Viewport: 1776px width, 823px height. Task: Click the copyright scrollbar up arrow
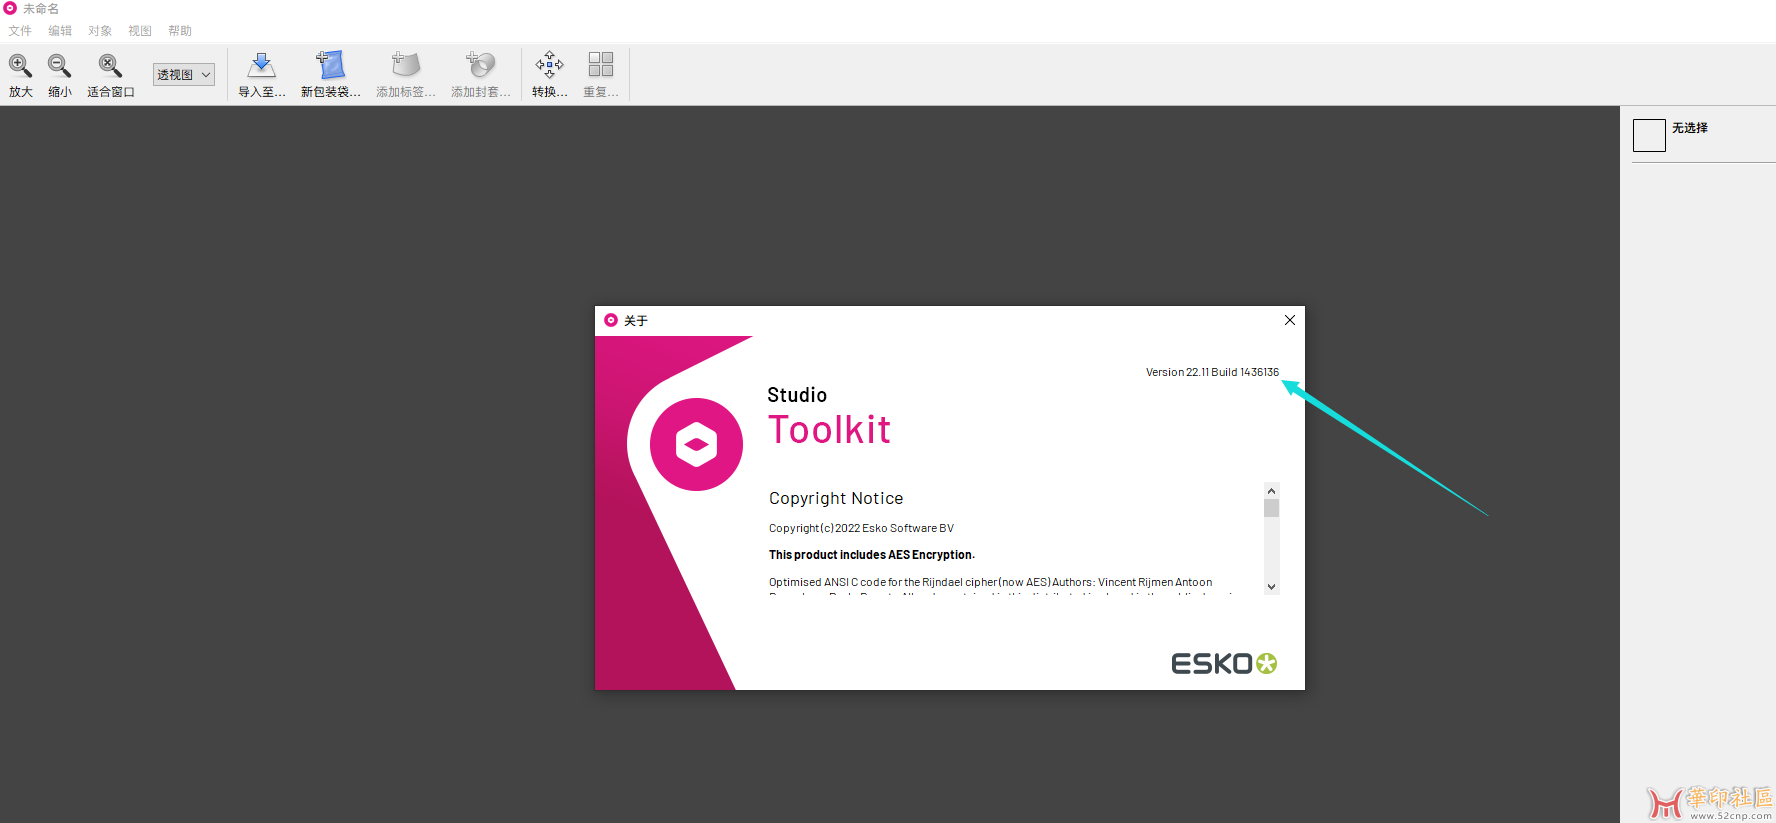coord(1272,491)
